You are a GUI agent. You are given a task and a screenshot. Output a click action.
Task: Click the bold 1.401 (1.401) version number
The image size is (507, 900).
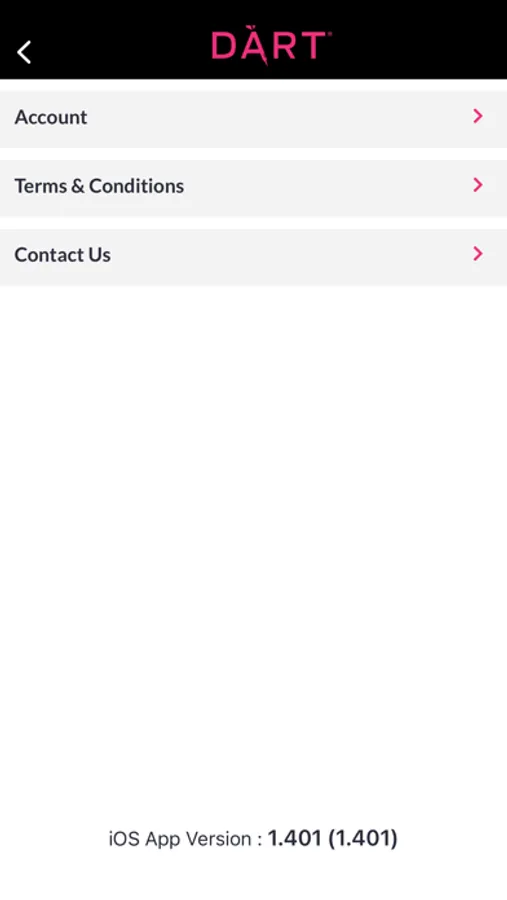(x=332, y=839)
